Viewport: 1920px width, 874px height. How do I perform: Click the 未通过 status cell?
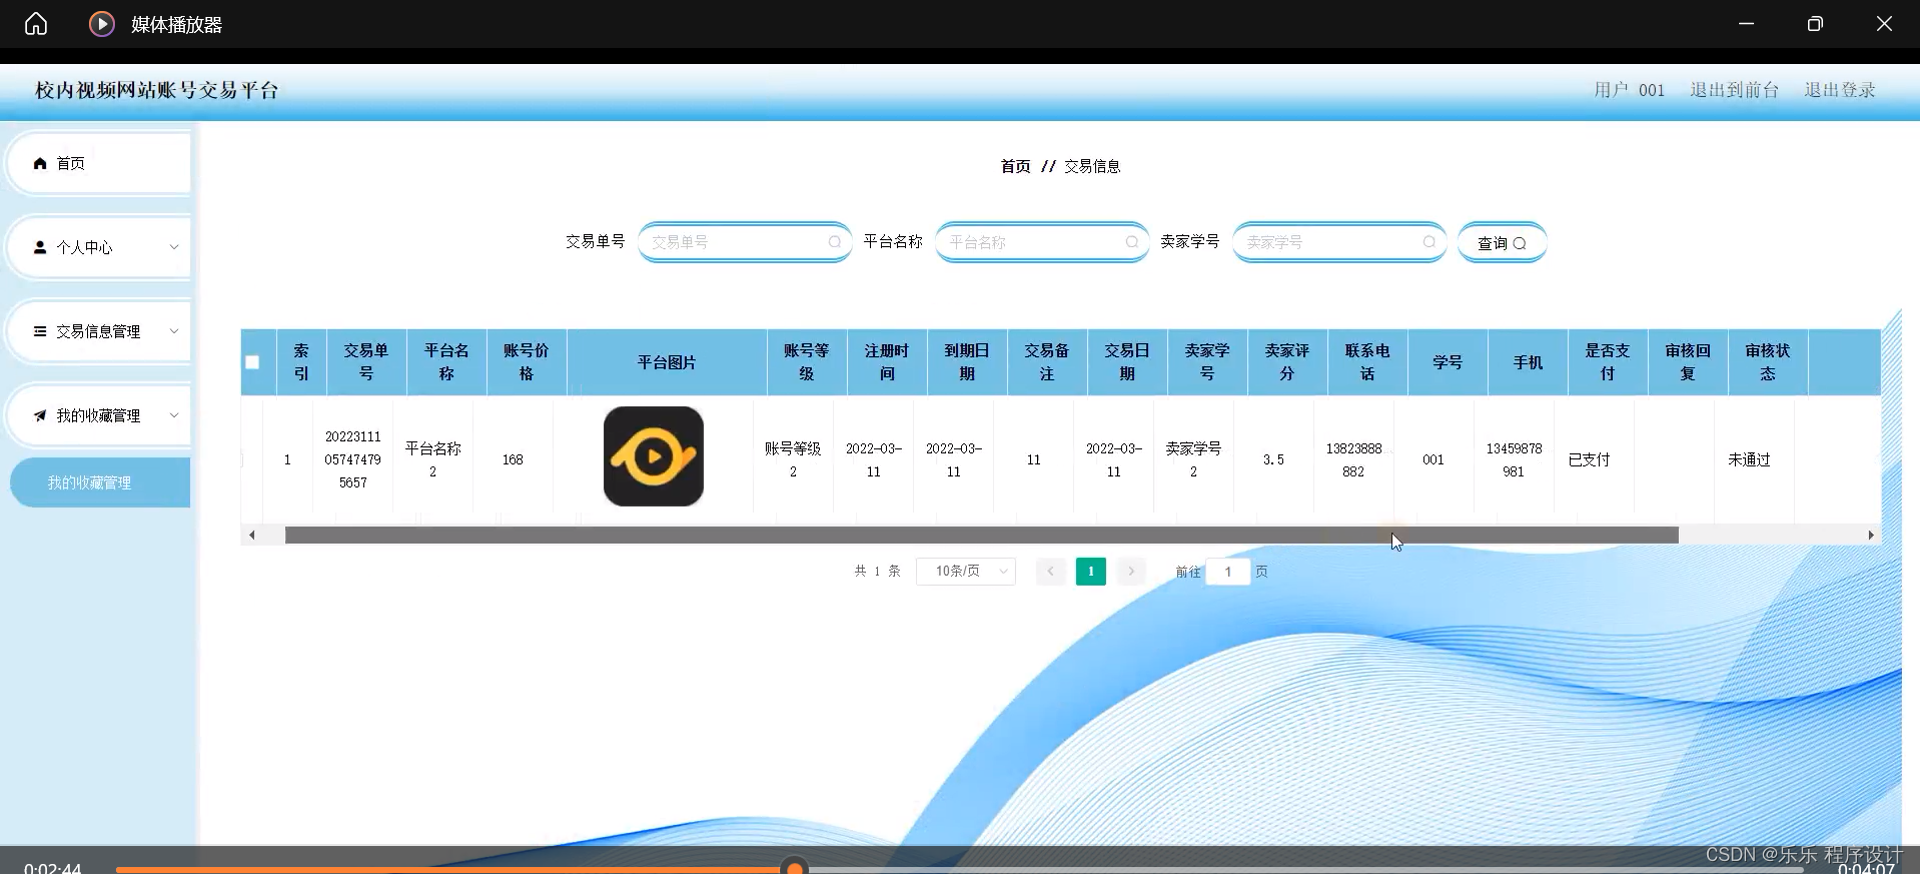[1749, 460]
